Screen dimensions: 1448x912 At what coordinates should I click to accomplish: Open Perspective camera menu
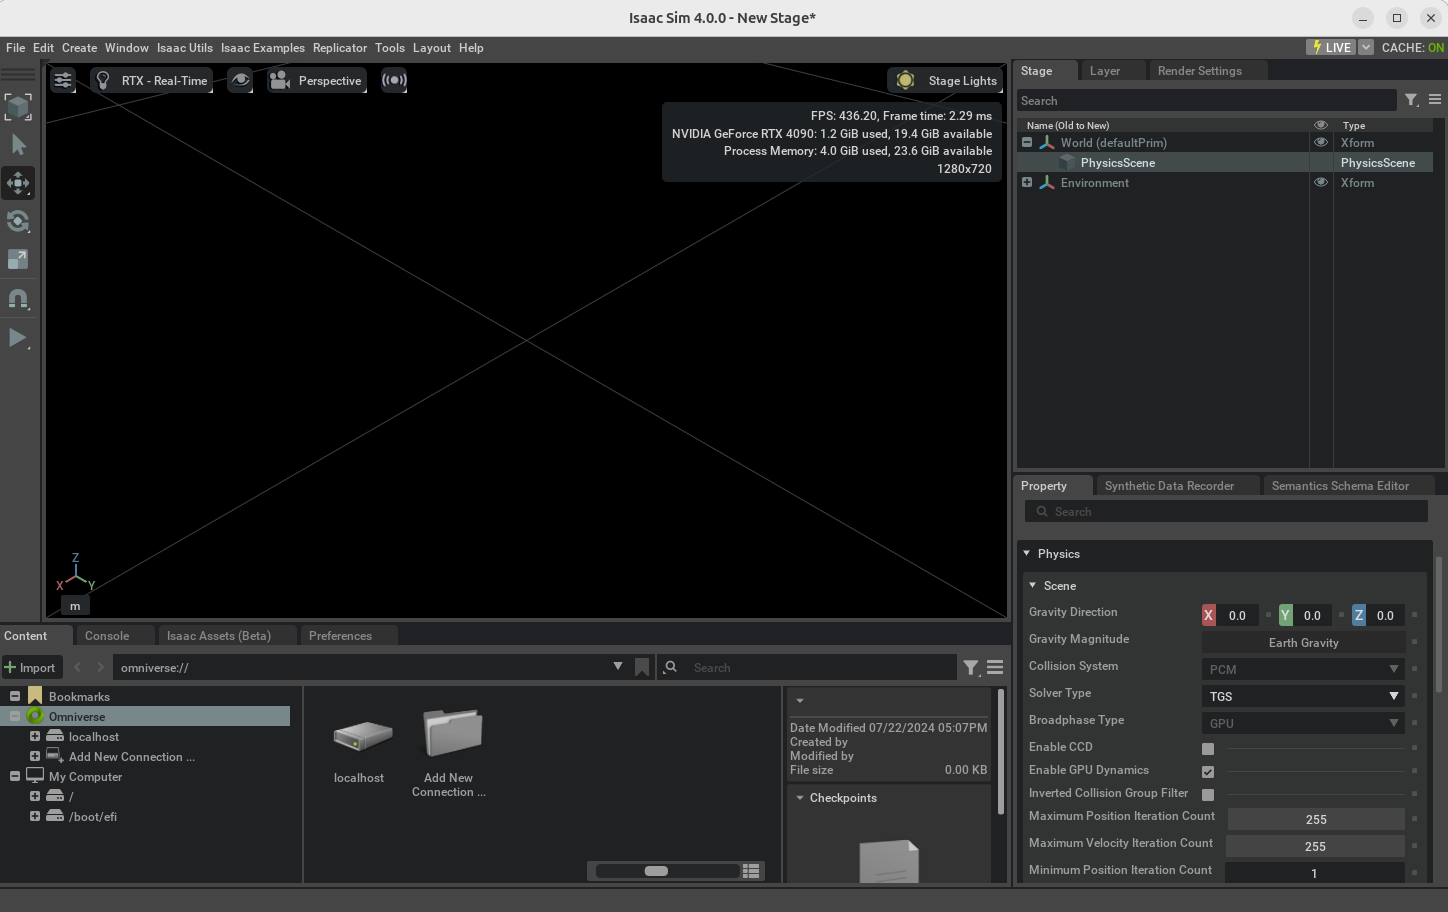(x=317, y=81)
